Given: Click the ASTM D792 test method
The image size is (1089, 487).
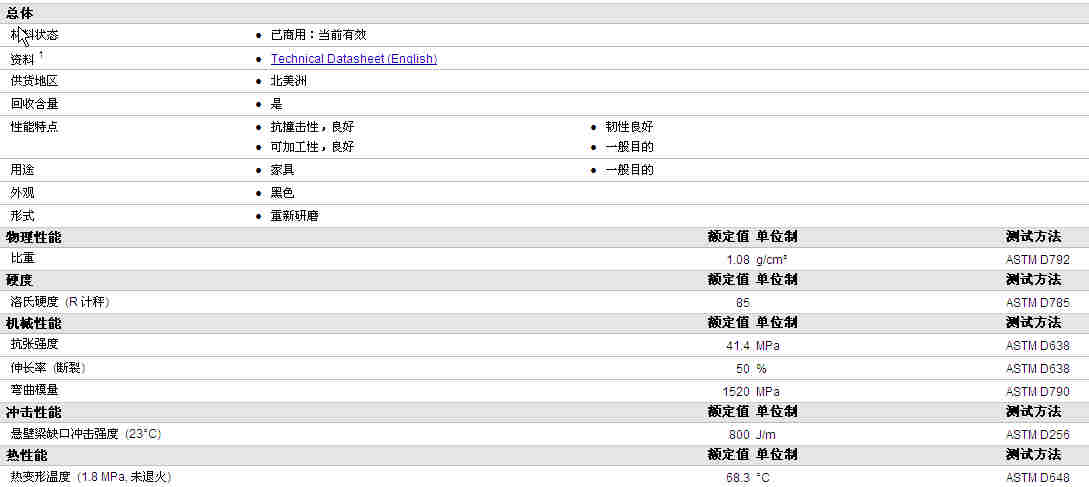Looking at the screenshot, I should click(1038, 260).
